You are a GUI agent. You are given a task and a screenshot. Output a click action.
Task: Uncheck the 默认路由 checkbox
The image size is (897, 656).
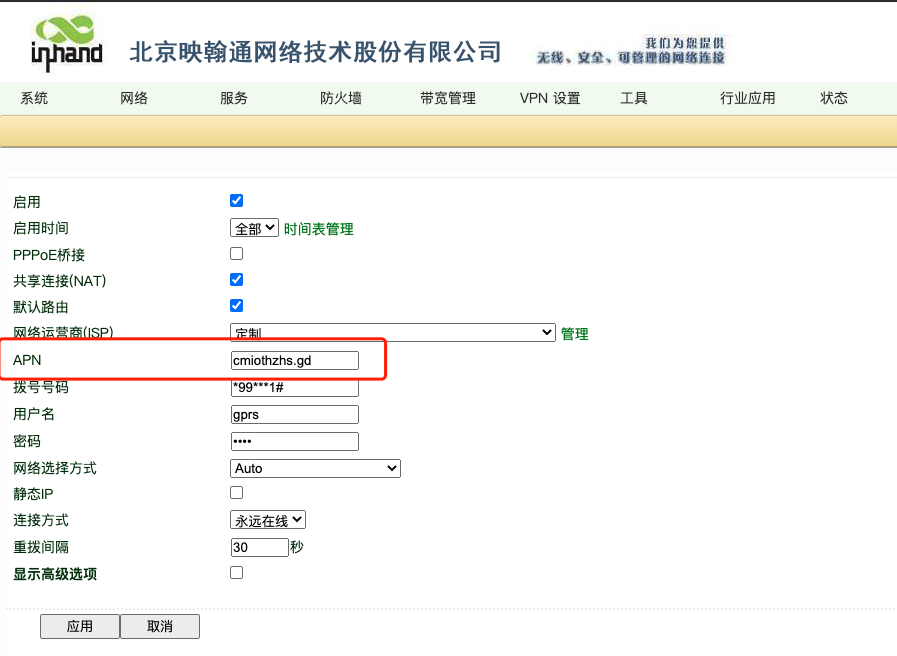(x=237, y=306)
